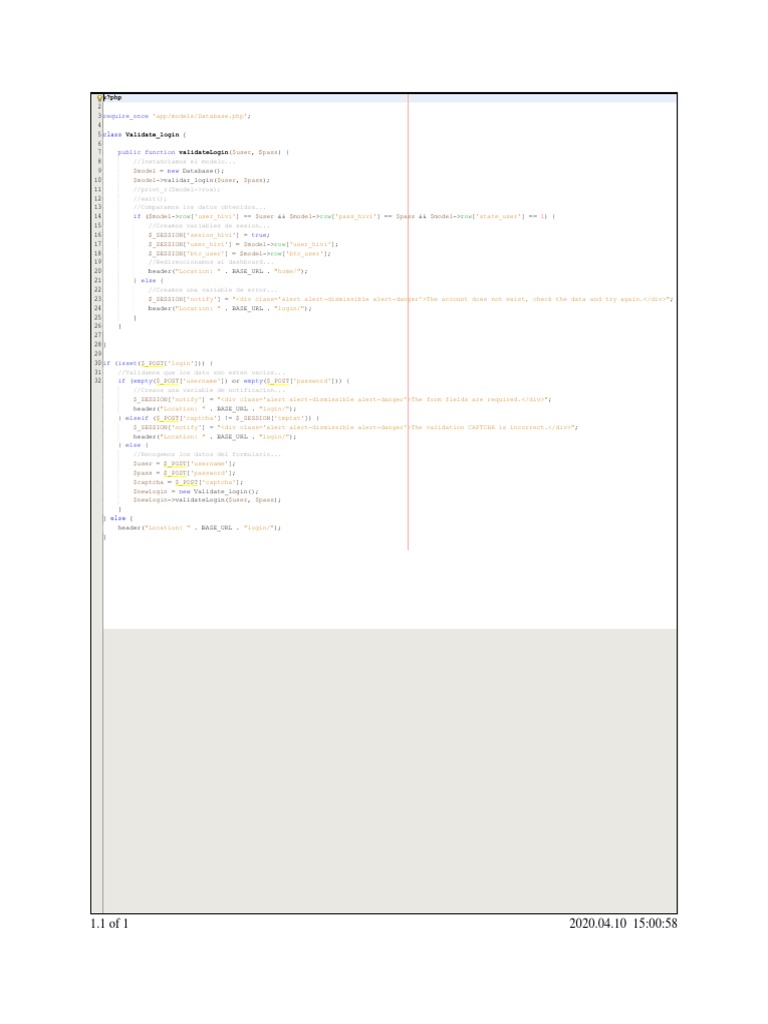Click the $pass = $_POST['password'] line
This screenshot has height=1024, width=768.
pyautogui.click(x=184, y=473)
